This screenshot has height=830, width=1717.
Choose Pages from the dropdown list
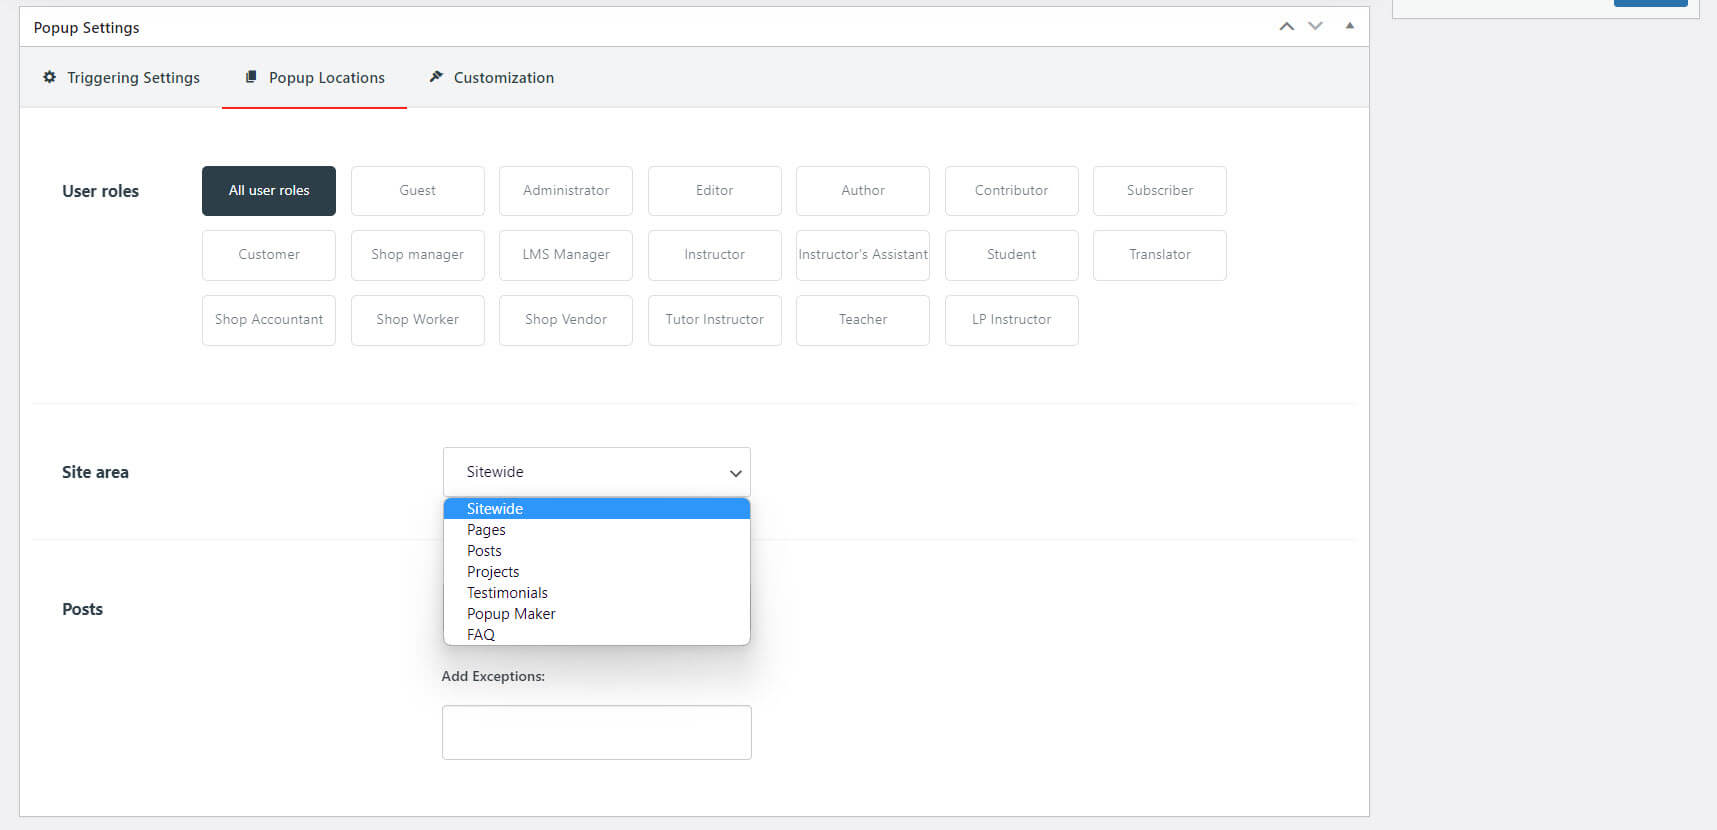486,530
